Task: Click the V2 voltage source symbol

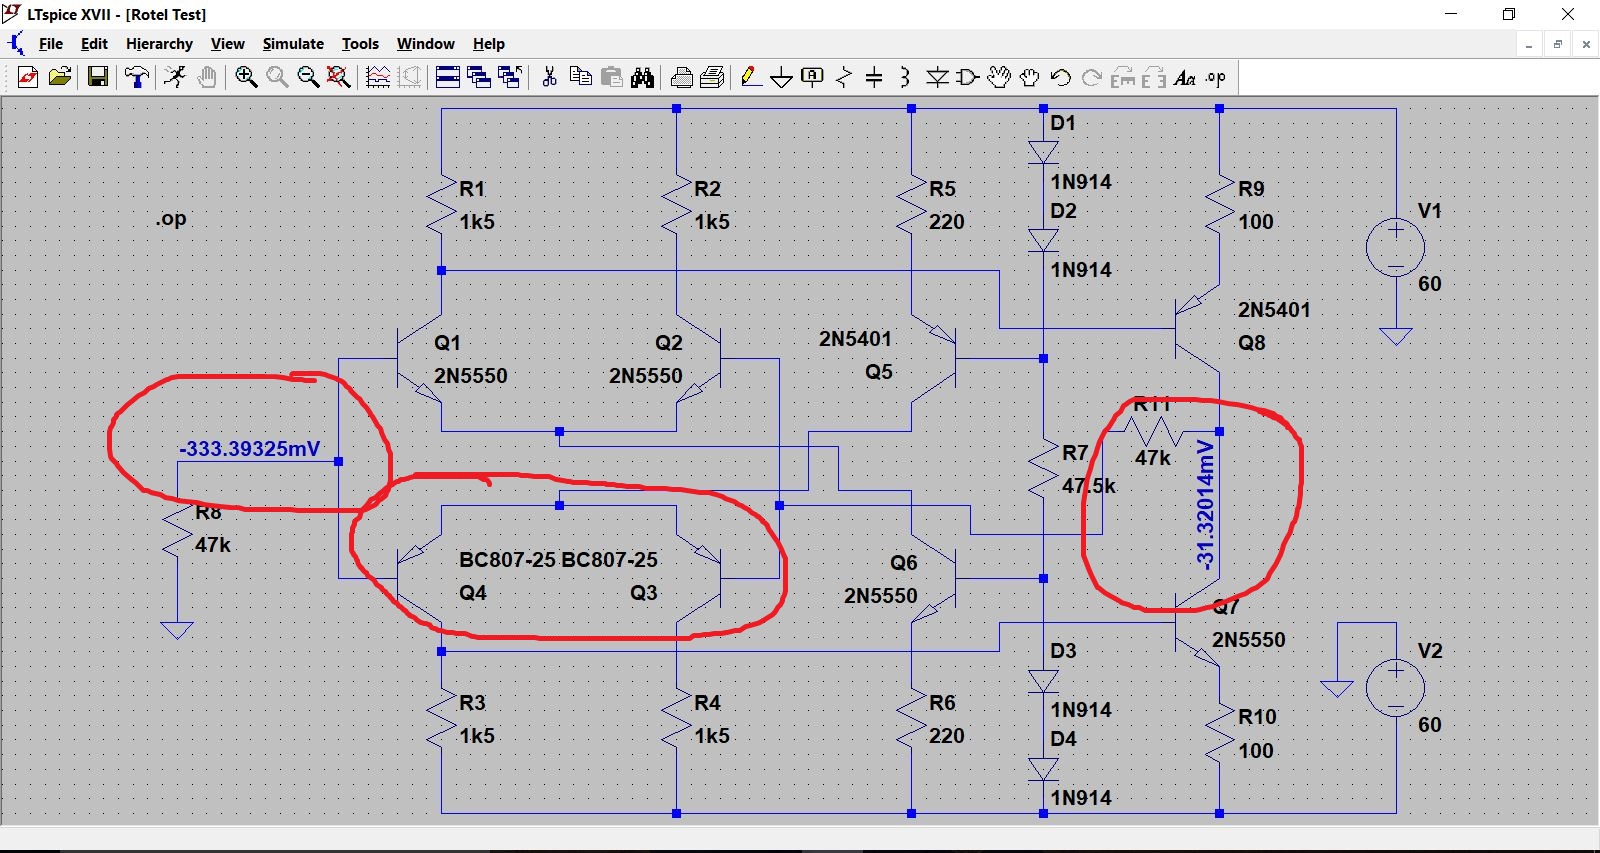Action: tap(1396, 687)
